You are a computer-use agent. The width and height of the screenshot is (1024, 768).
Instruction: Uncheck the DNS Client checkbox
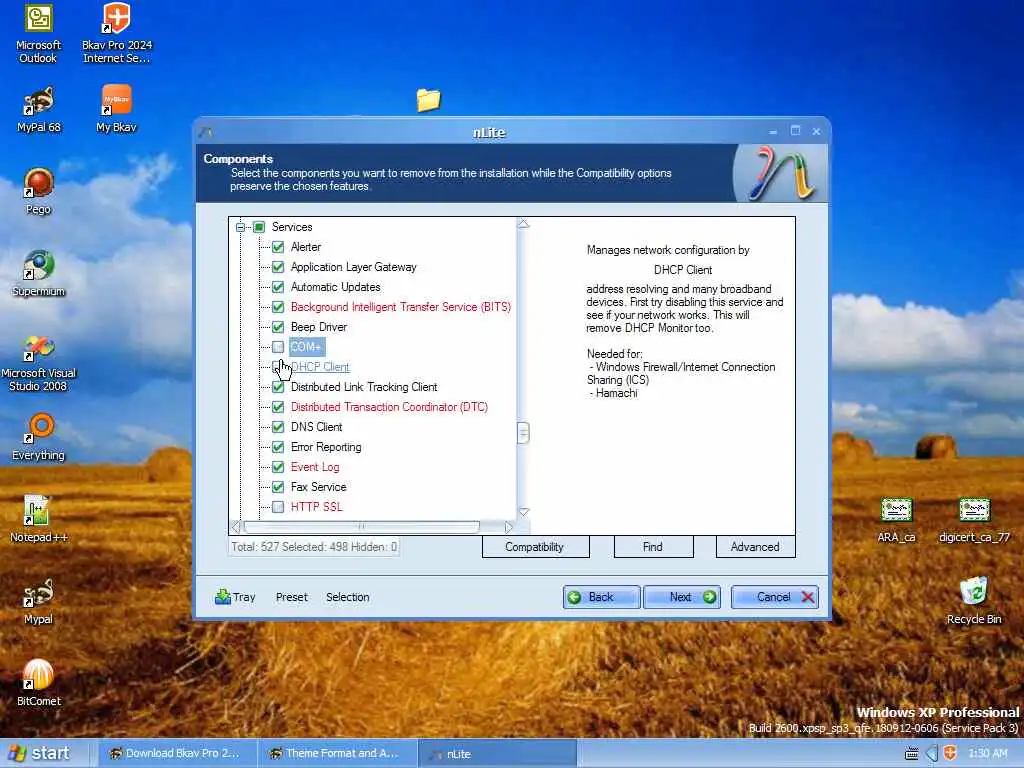278,427
